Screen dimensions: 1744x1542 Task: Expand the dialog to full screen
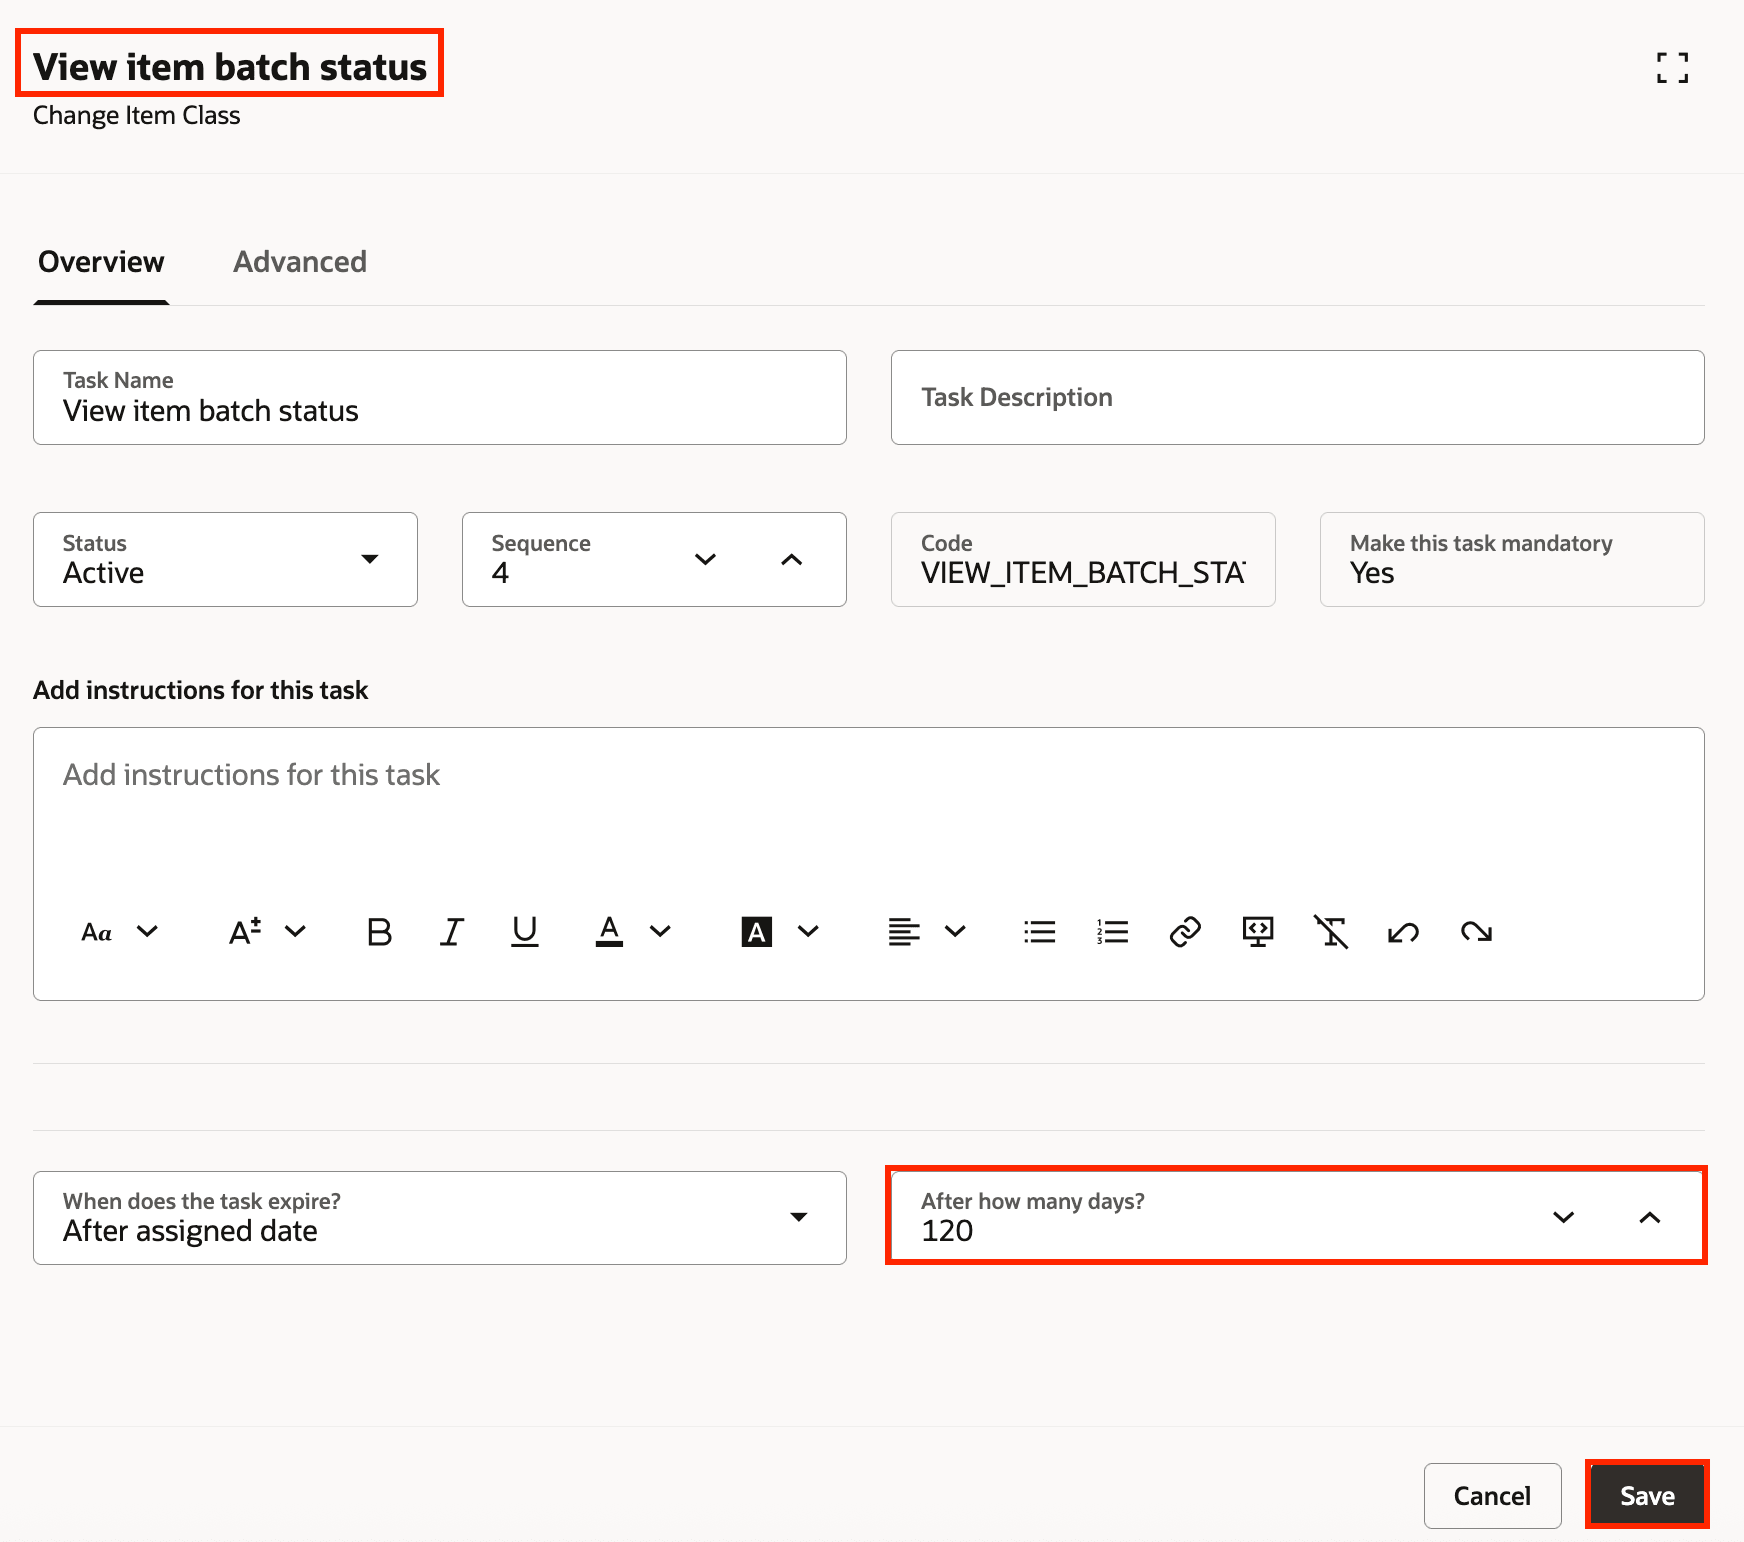[1672, 67]
